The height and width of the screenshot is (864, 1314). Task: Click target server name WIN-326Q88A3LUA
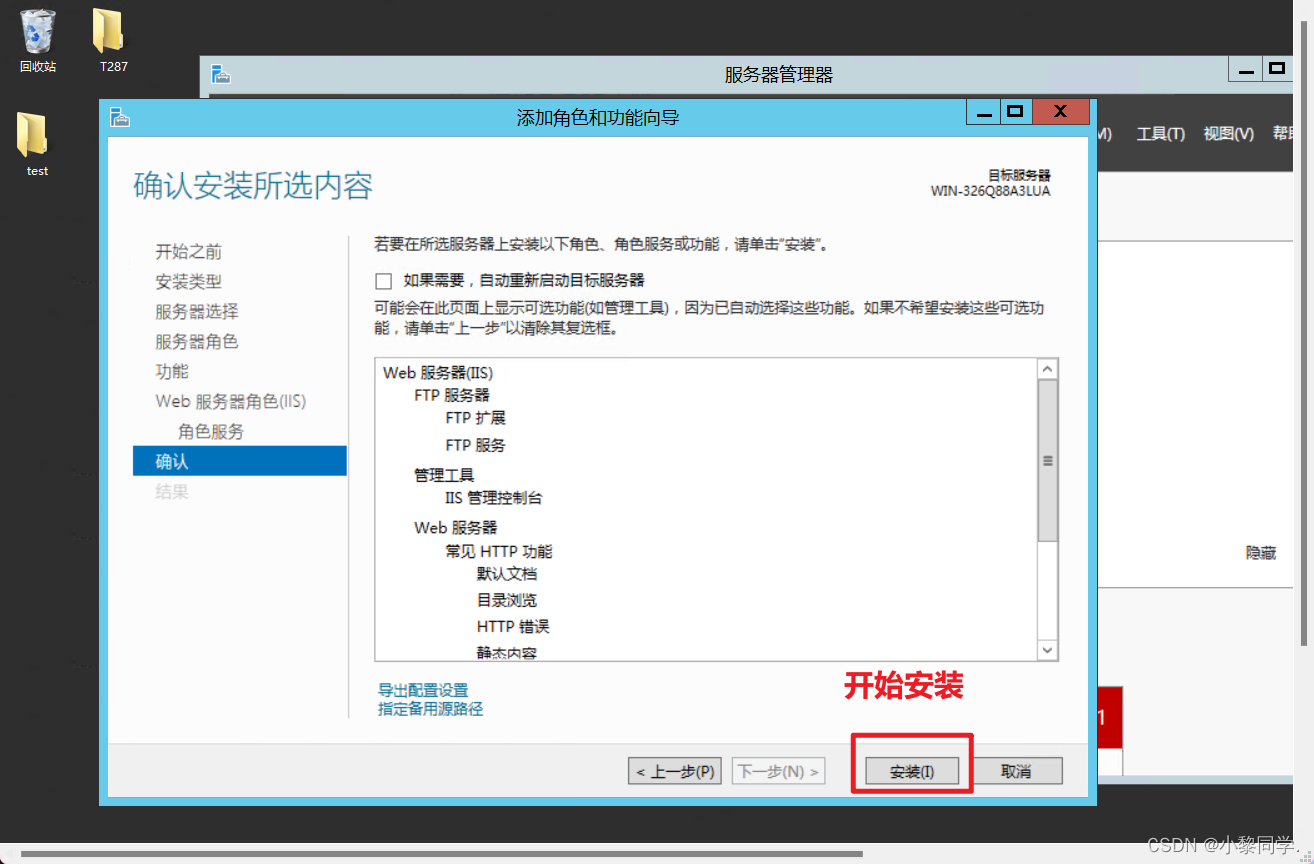(990, 191)
